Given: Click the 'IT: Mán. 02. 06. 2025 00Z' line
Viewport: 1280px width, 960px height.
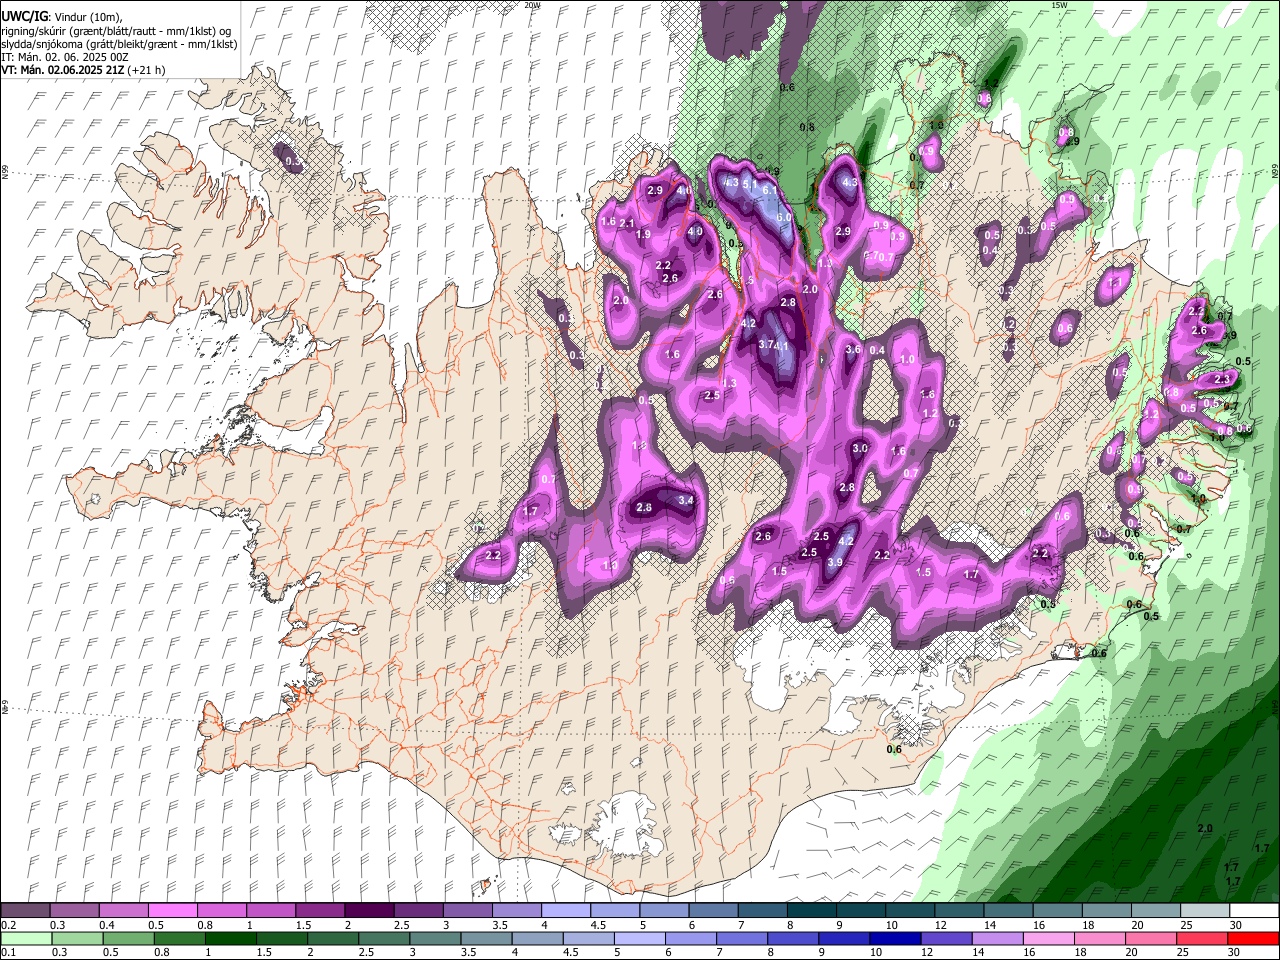Looking at the screenshot, I should pyautogui.click(x=66, y=57).
